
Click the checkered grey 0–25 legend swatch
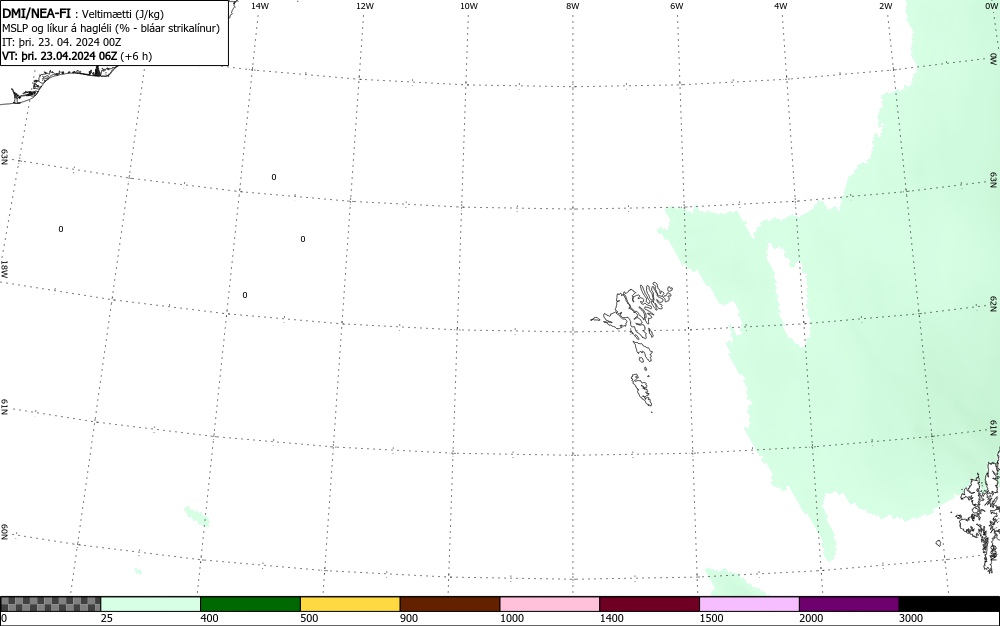[50, 604]
